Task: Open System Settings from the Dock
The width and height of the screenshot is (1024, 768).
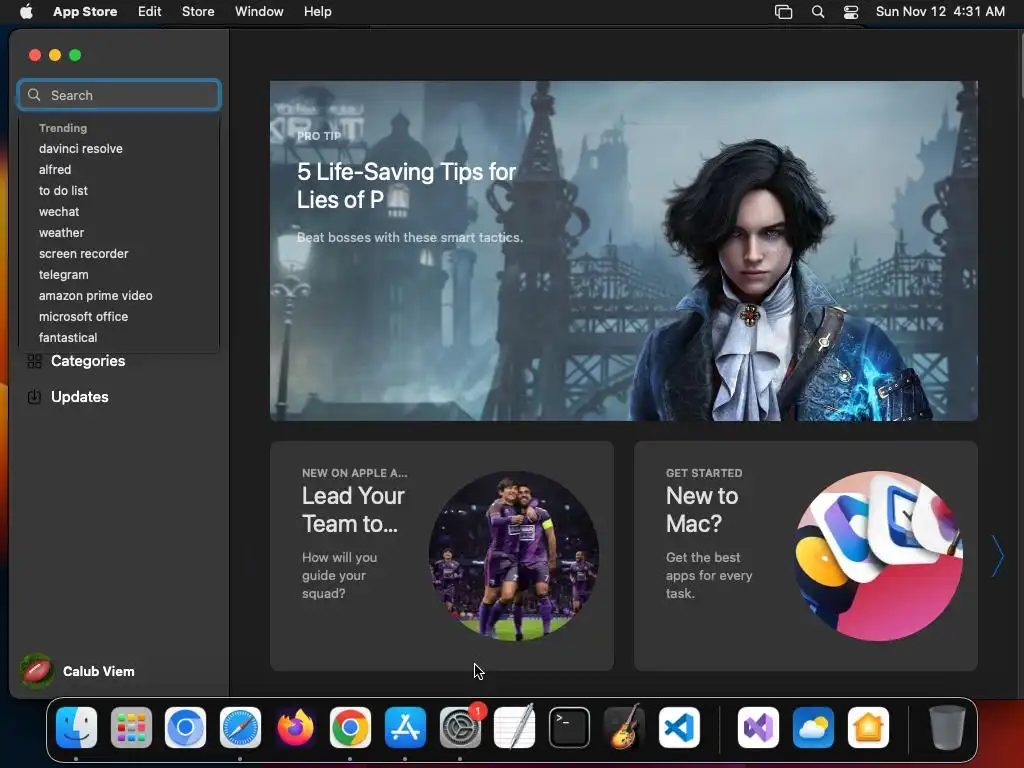Action: tap(460, 727)
